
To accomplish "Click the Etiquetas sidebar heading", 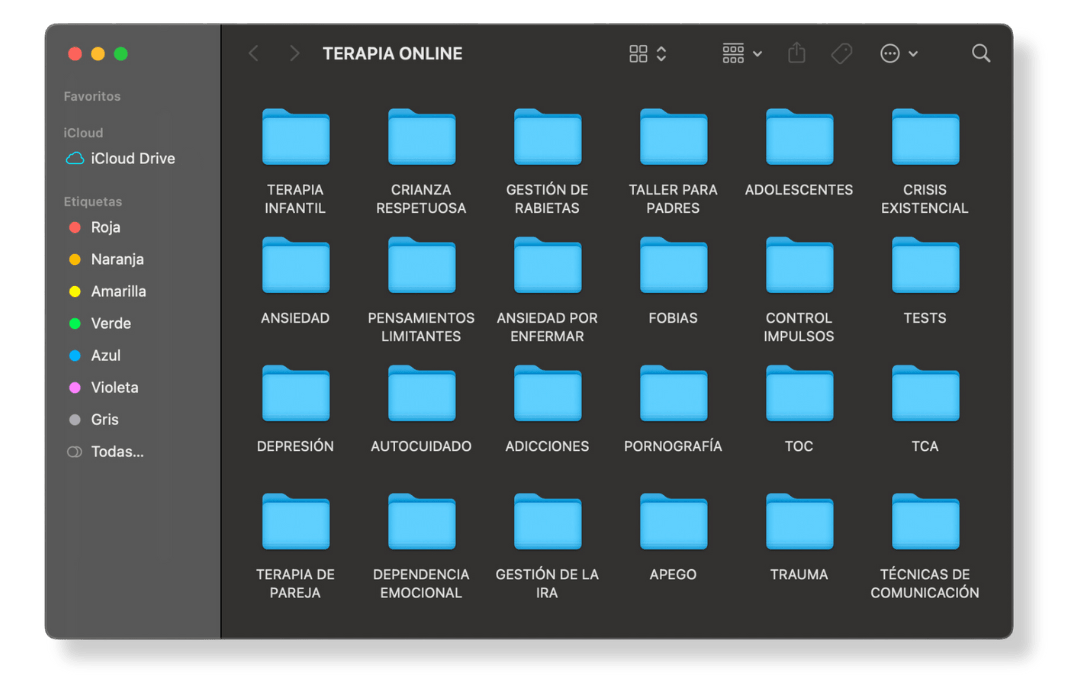I will click(93, 202).
